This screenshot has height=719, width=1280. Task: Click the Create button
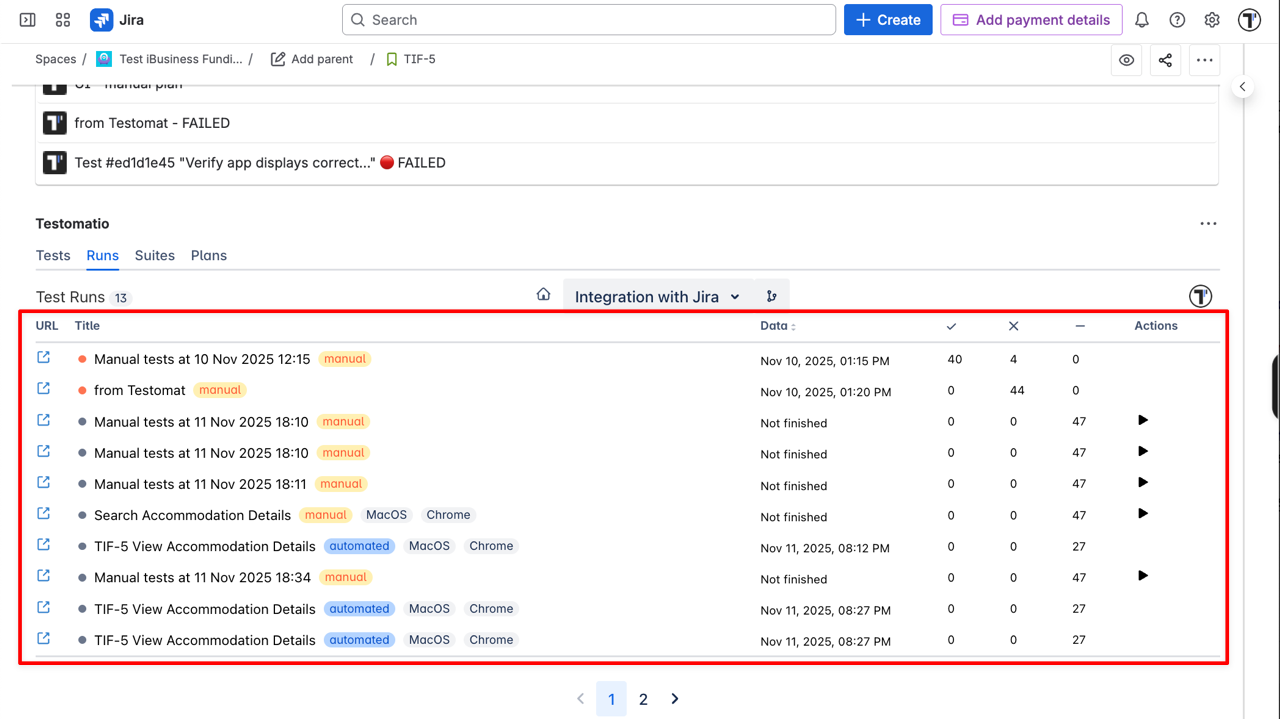(888, 20)
